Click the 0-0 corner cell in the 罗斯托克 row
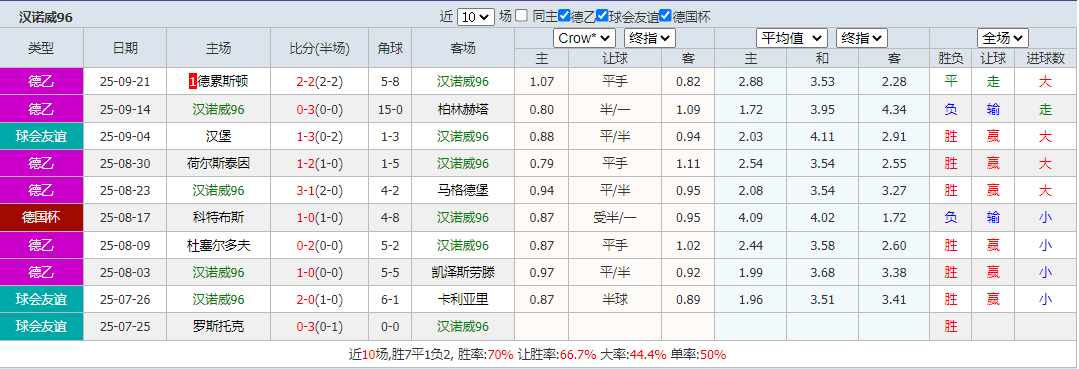 tap(389, 327)
